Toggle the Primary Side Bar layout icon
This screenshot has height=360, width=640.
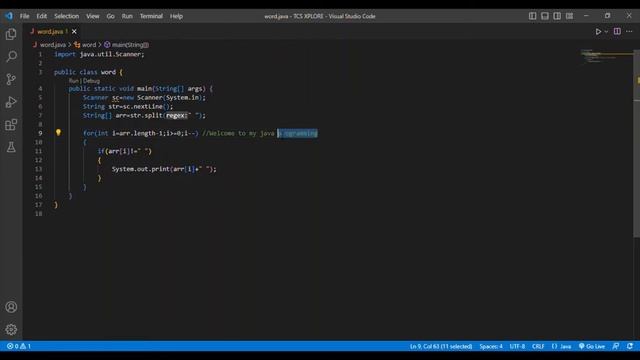(x=533, y=16)
